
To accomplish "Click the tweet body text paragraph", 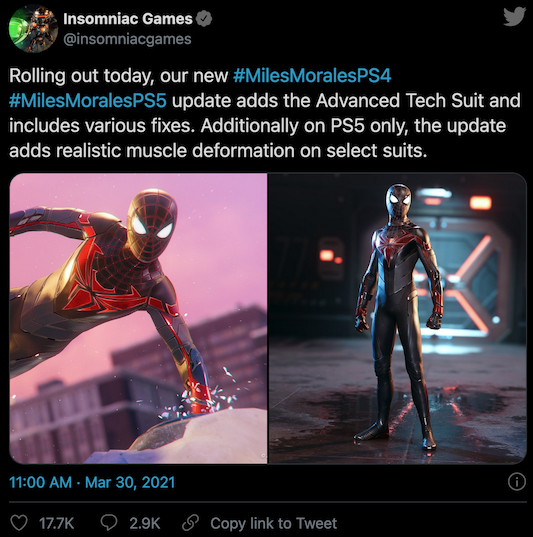I will click(x=264, y=113).
